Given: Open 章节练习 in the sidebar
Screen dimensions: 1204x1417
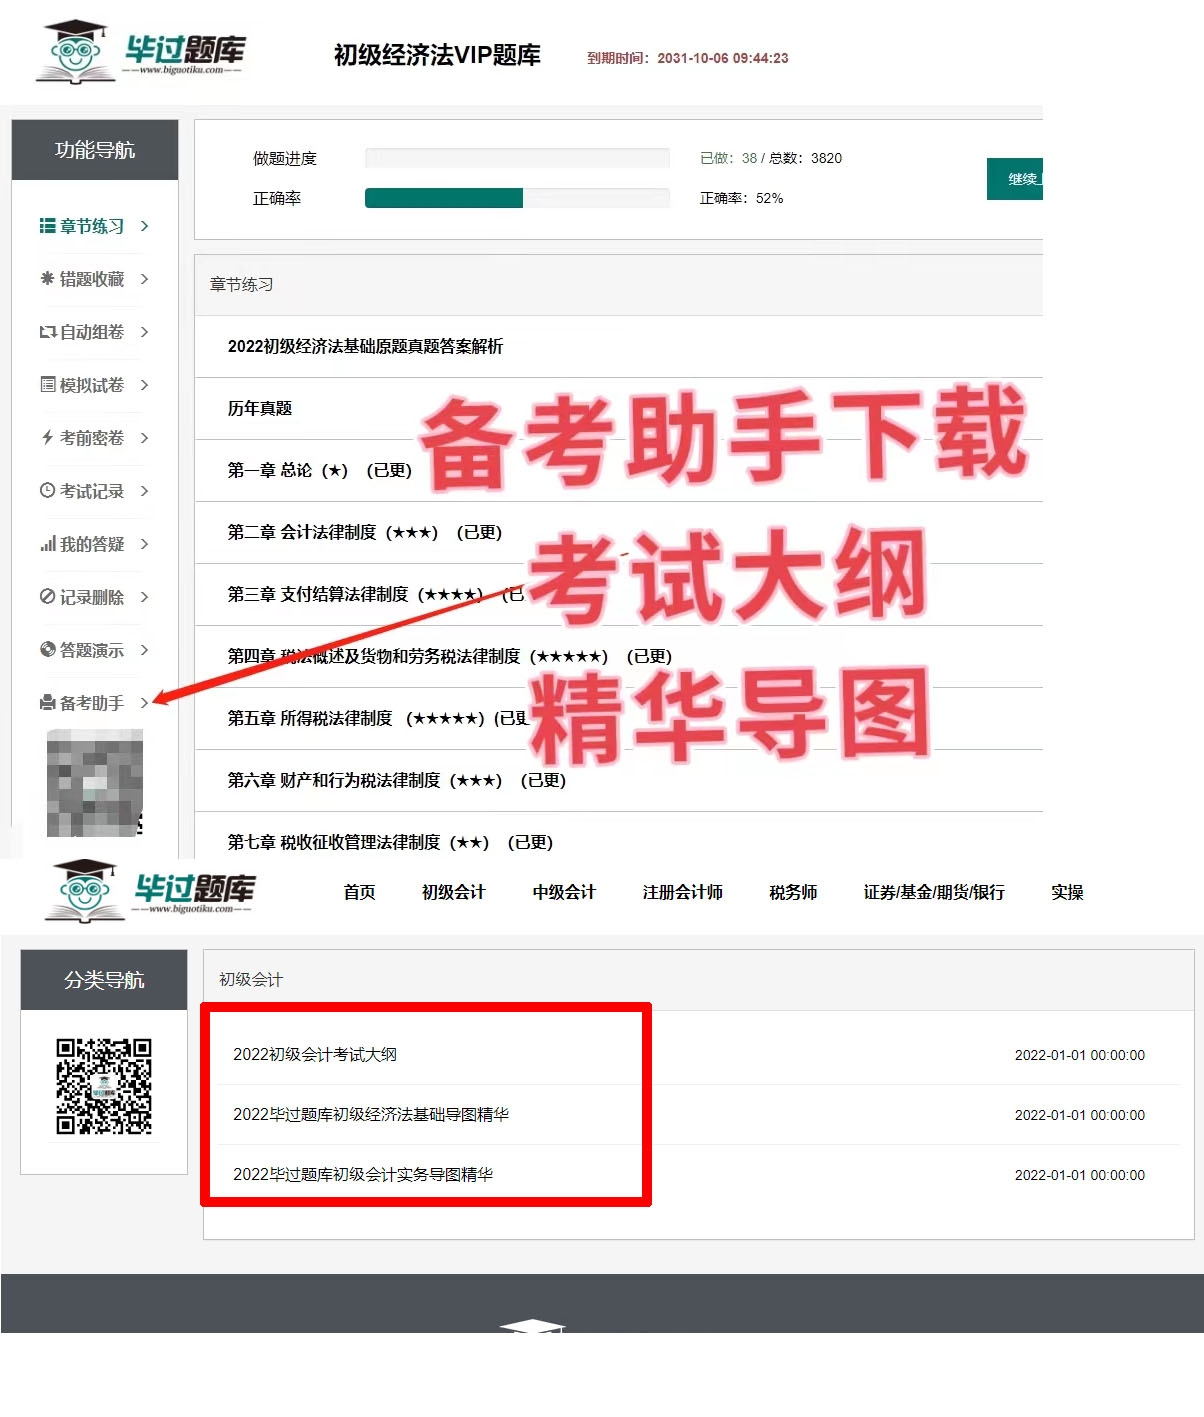Looking at the screenshot, I should pyautogui.click(x=92, y=226).
